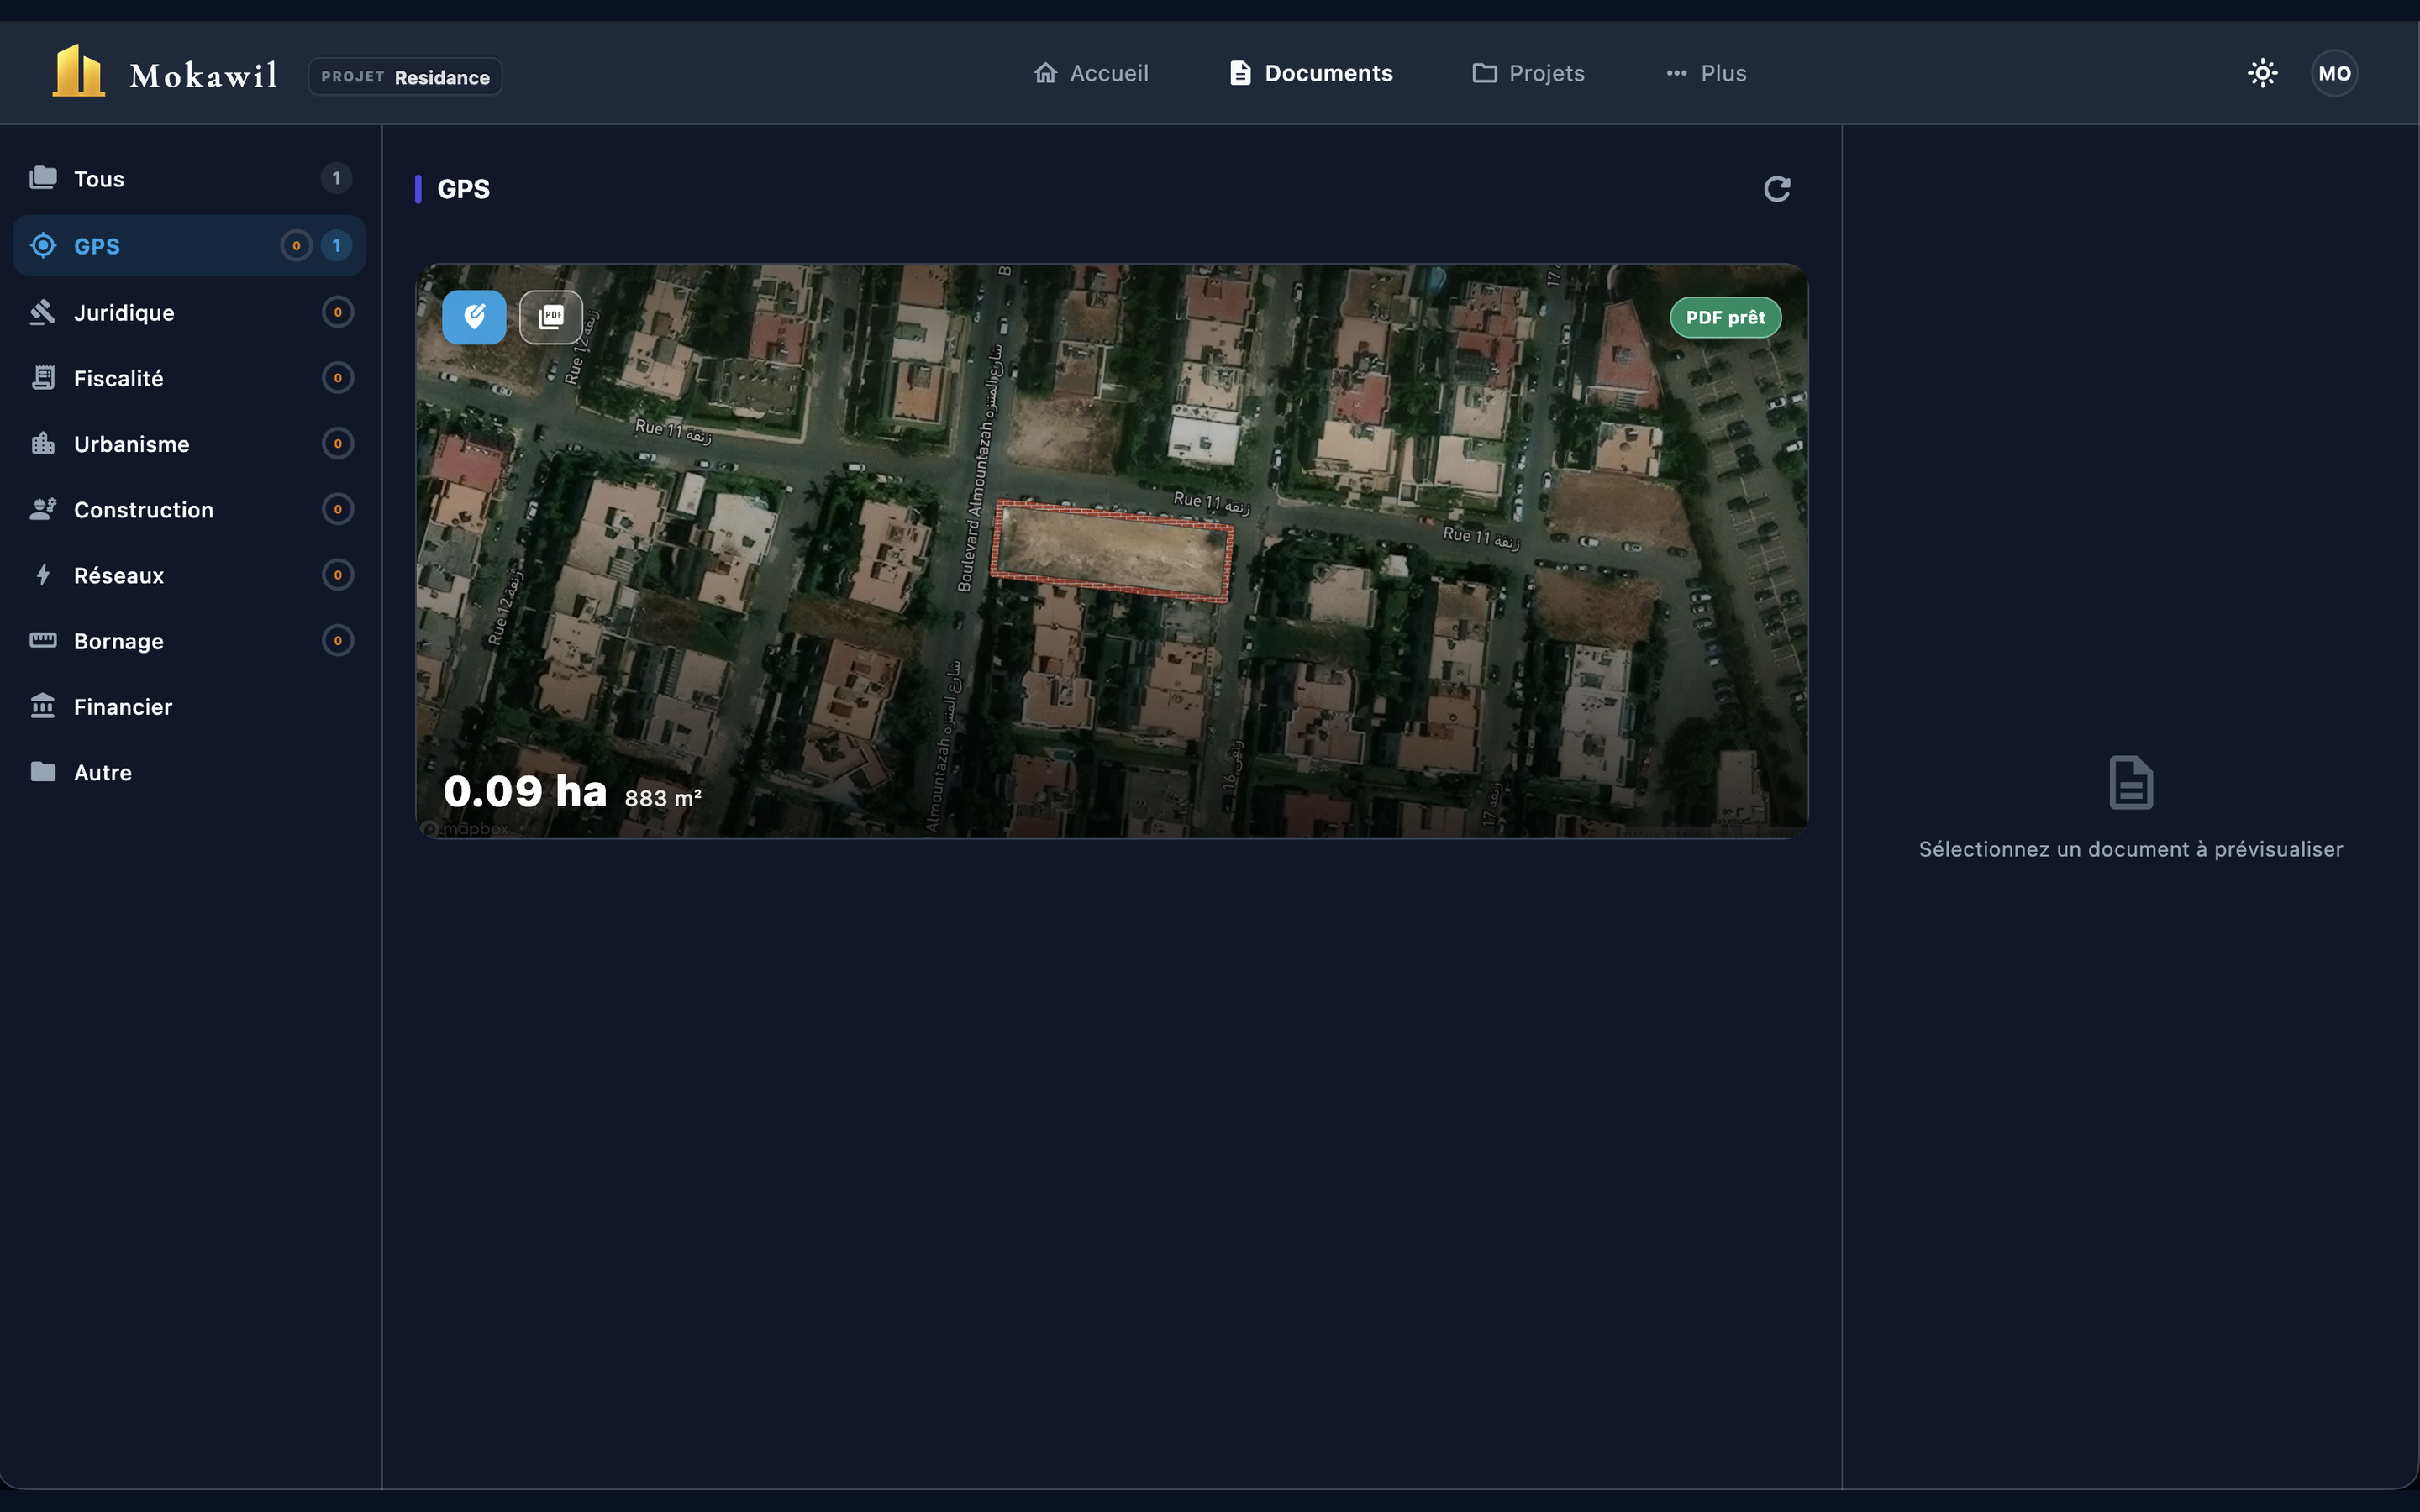
Task: Click the GPS orange count badge 0
Action: click(x=296, y=245)
